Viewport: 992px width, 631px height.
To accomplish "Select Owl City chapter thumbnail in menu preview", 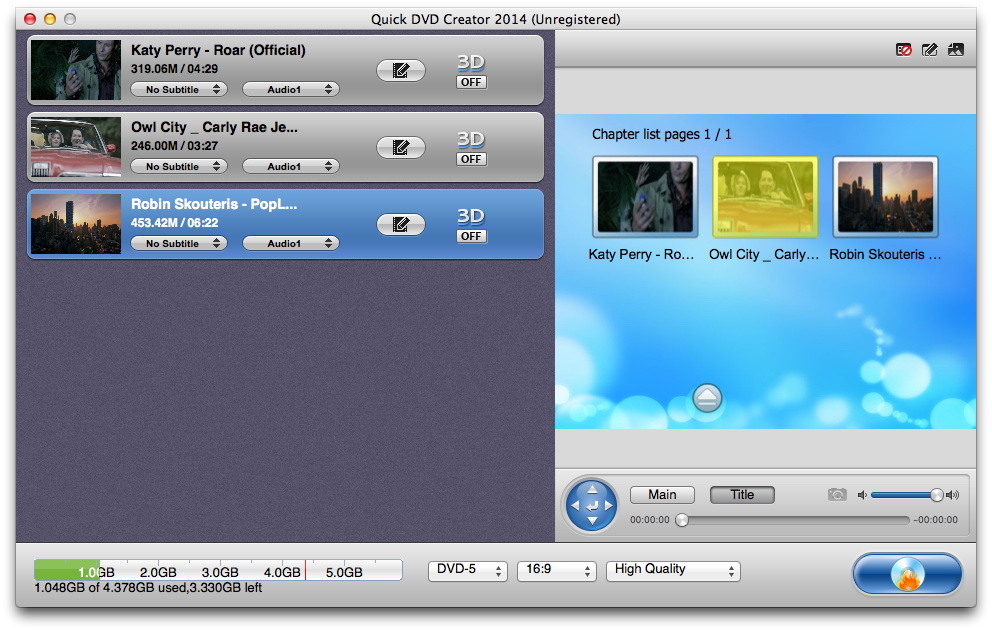I will (x=765, y=197).
